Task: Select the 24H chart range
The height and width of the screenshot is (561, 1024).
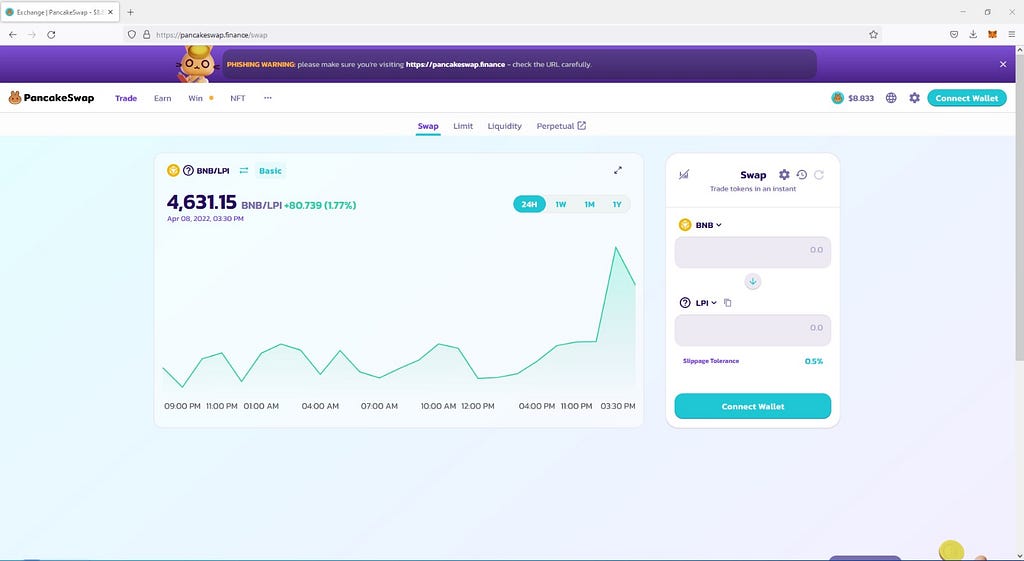Action: click(x=529, y=204)
